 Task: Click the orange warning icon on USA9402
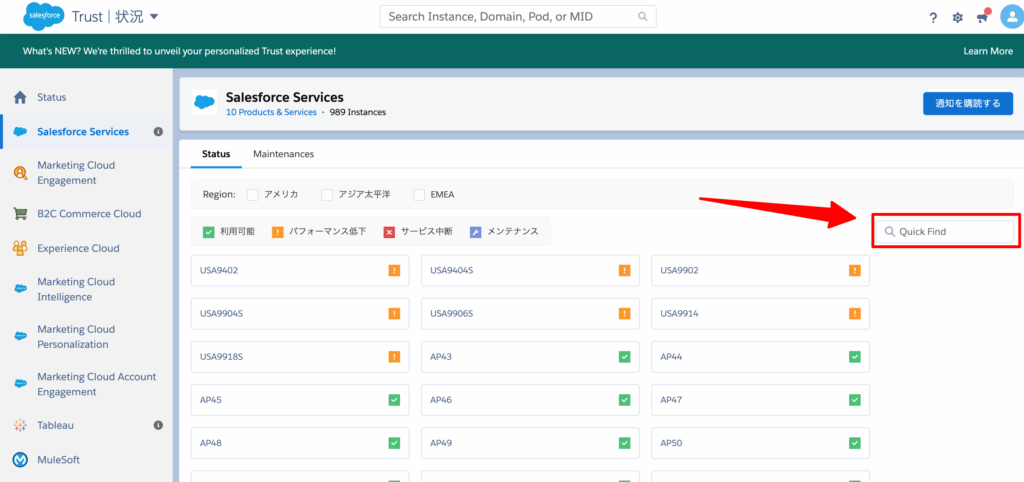pyautogui.click(x=394, y=270)
